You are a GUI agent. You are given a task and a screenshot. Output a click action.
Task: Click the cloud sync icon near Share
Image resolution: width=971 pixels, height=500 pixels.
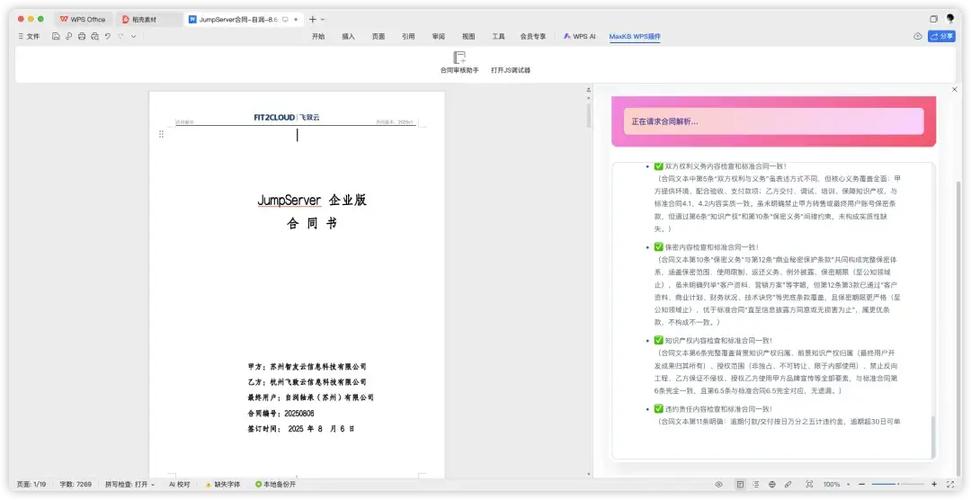point(918,37)
